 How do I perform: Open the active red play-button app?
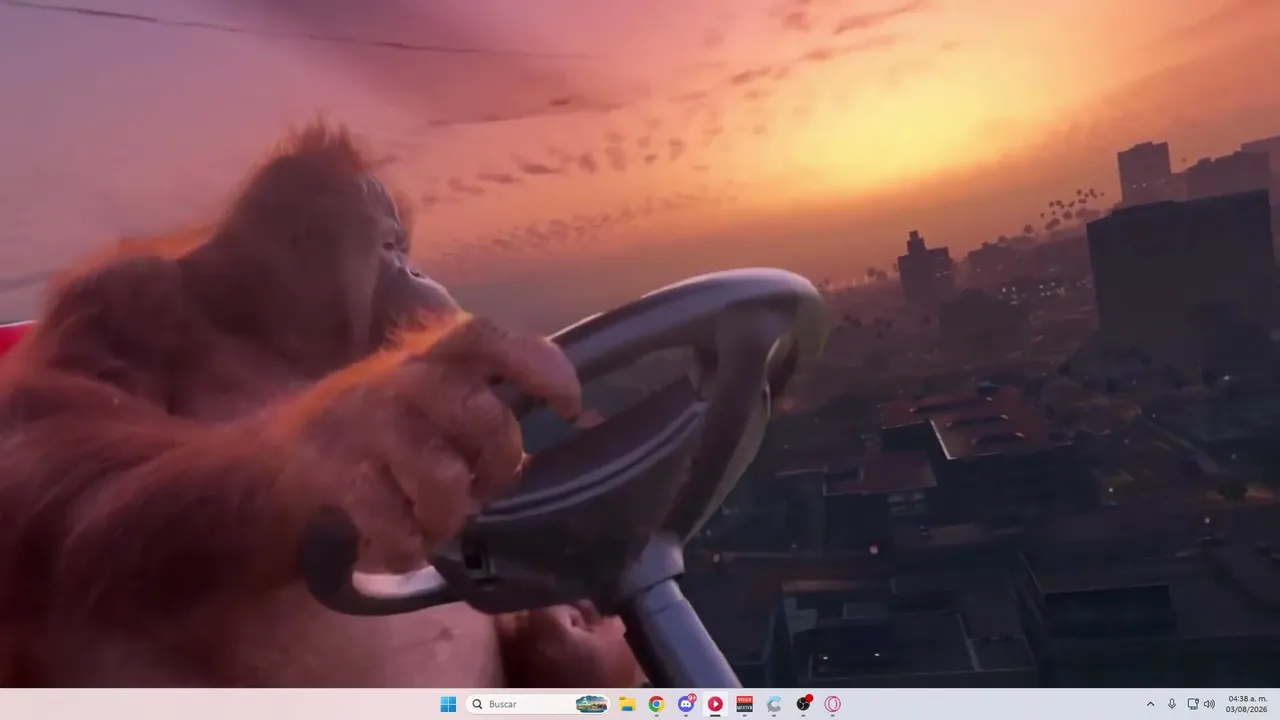(715, 704)
